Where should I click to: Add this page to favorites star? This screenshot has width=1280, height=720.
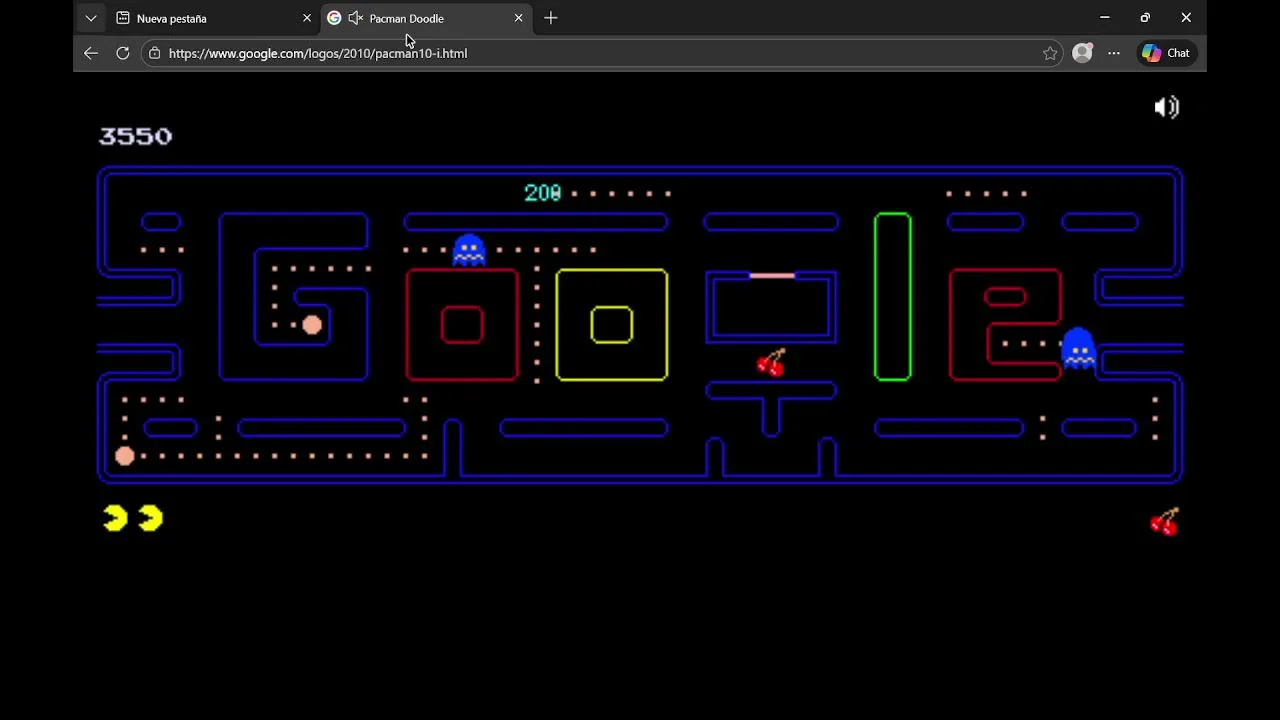tap(1050, 53)
